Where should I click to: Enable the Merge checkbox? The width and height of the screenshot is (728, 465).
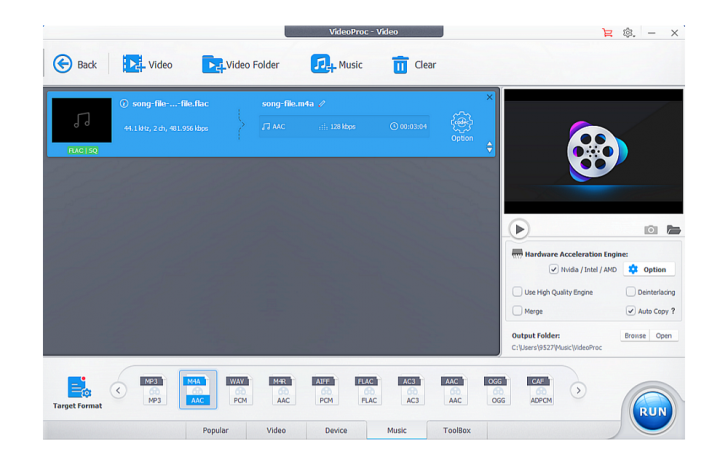[x=517, y=311]
